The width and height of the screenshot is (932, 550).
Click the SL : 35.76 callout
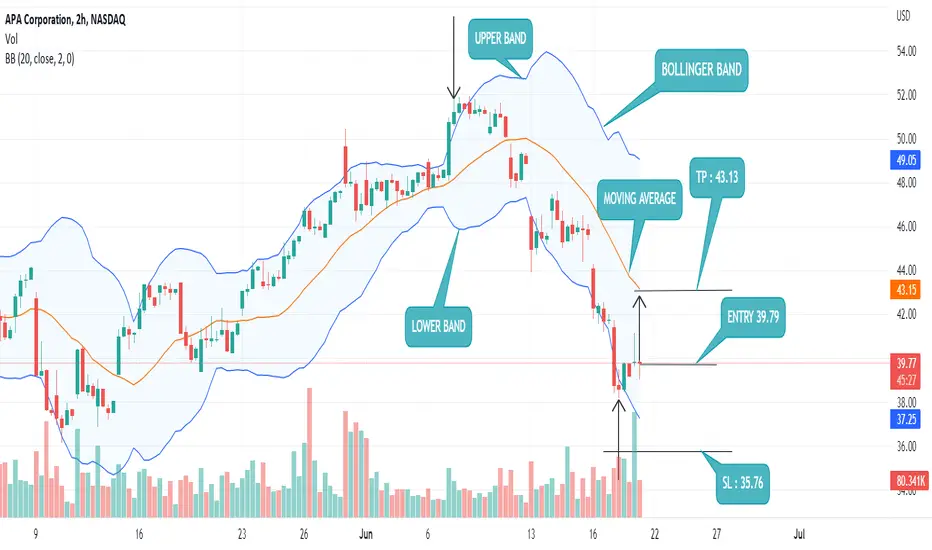click(x=742, y=483)
